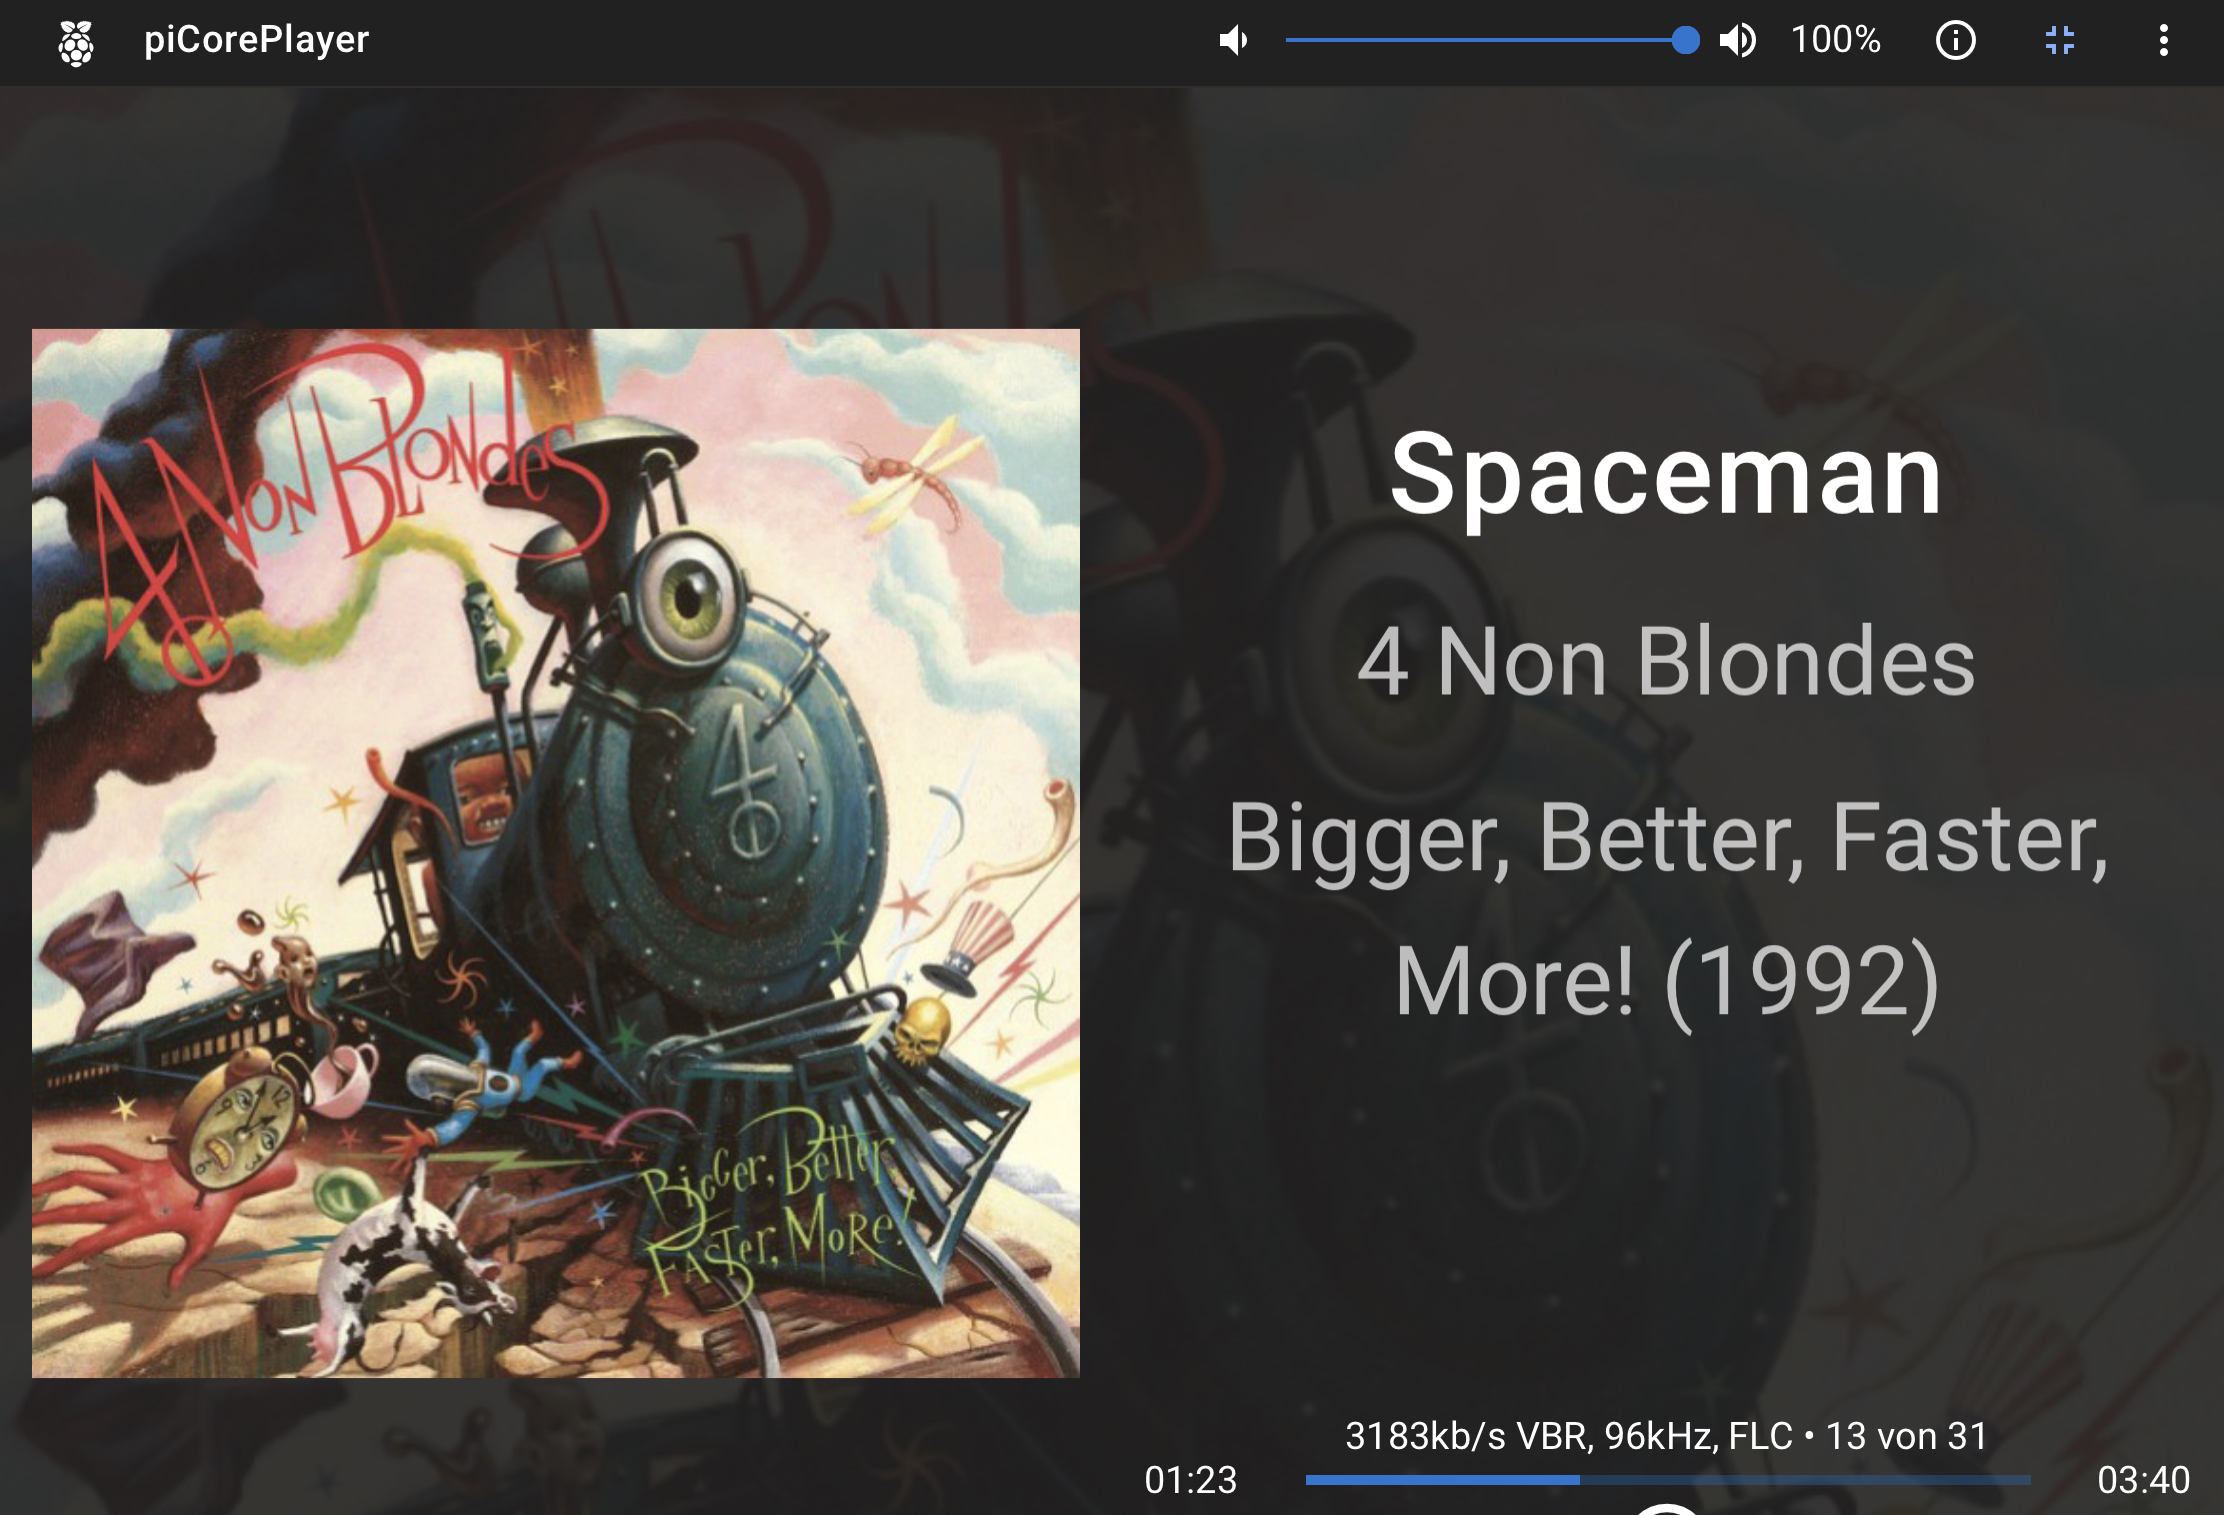Click the 100% volume level label
This screenshot has width=2224, height=1515.
coord(1835,40)
